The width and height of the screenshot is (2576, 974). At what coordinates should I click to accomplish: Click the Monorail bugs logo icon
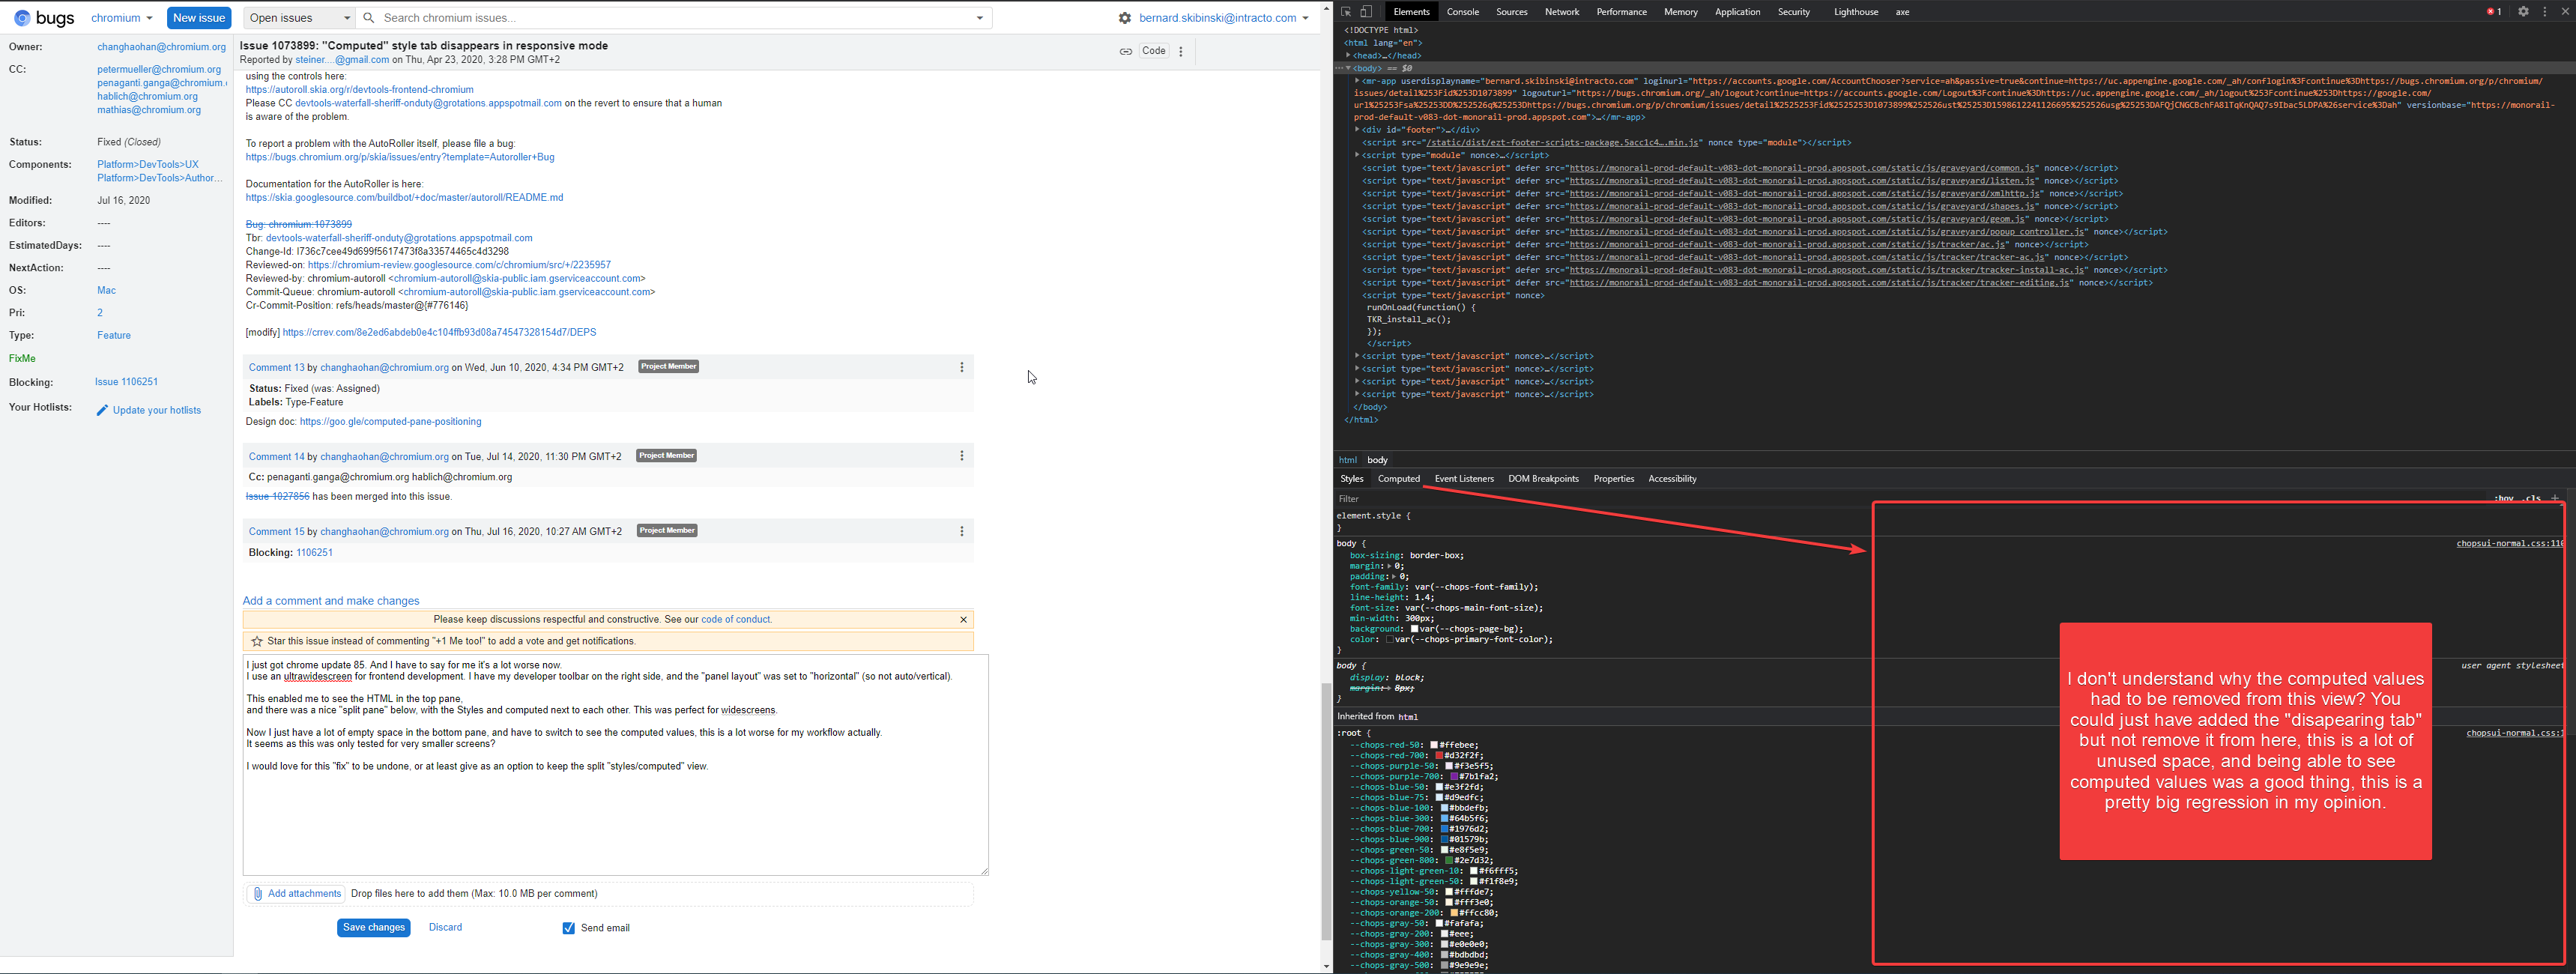[x=22, y=18]
